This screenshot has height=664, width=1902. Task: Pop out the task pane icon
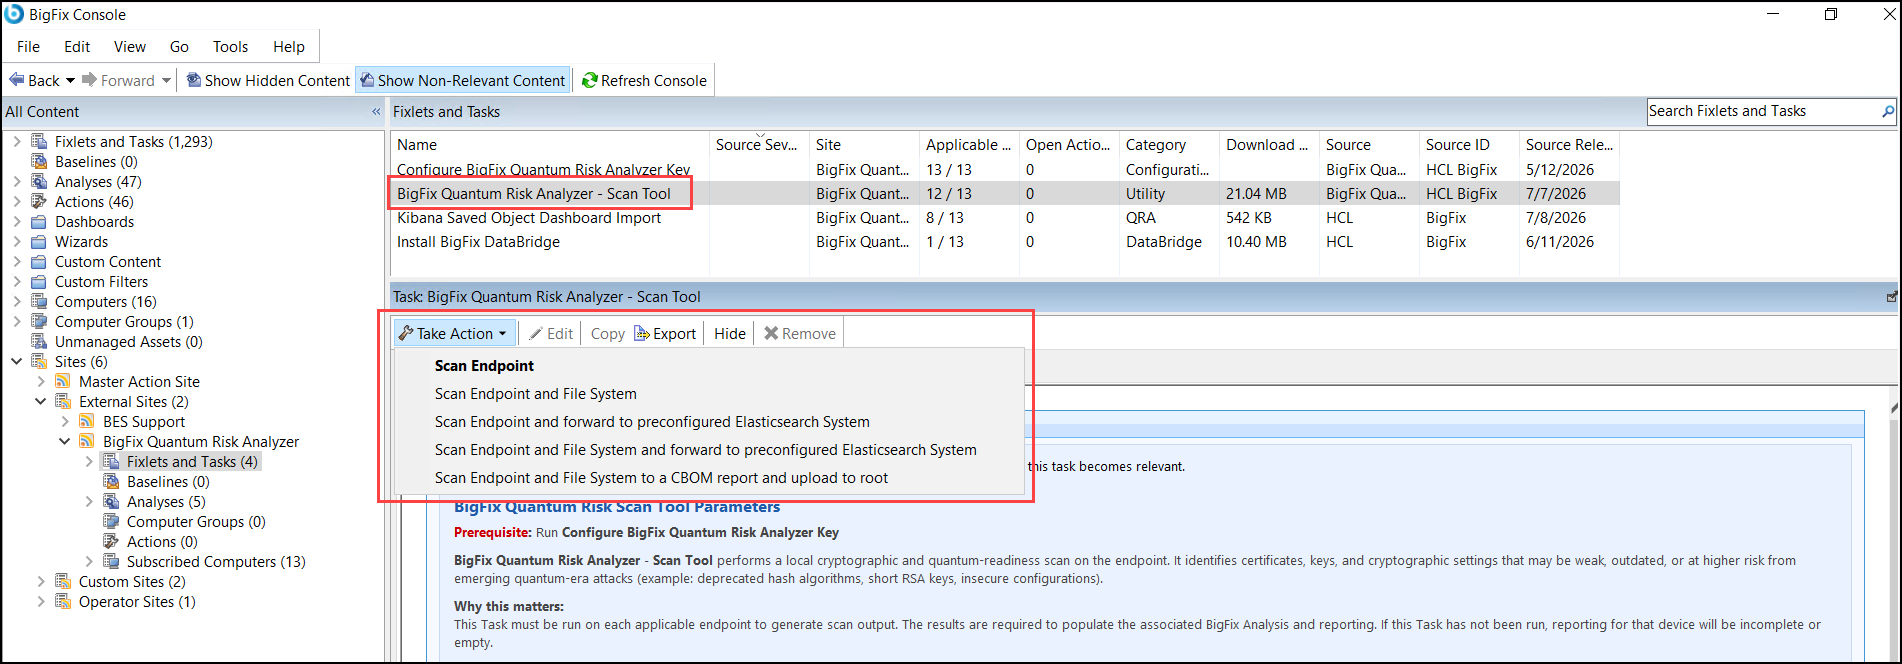[x=1891, y=297]
